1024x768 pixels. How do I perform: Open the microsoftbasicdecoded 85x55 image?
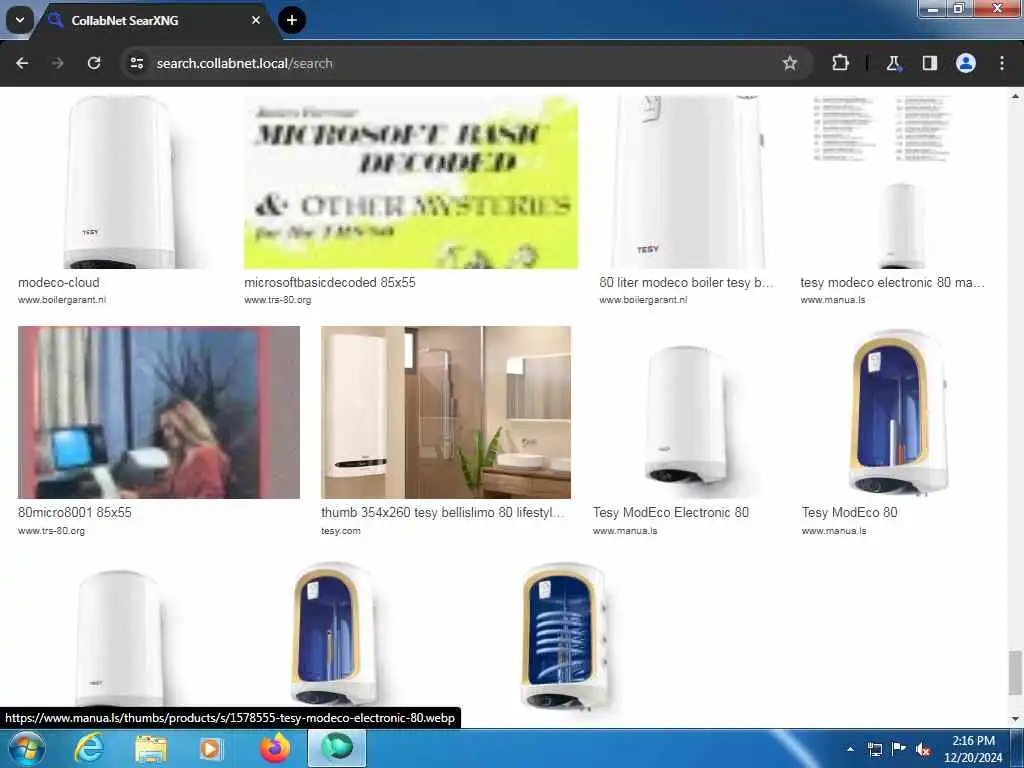tap(411, 182)
